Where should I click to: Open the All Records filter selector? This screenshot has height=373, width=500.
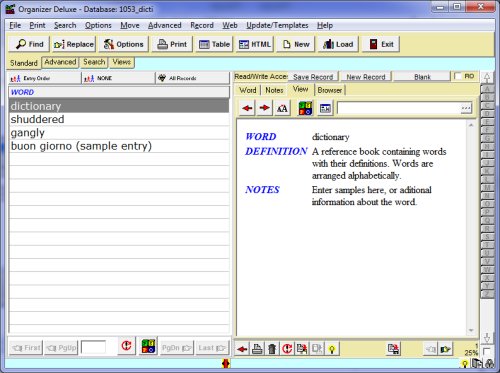[x=193, y=78]
